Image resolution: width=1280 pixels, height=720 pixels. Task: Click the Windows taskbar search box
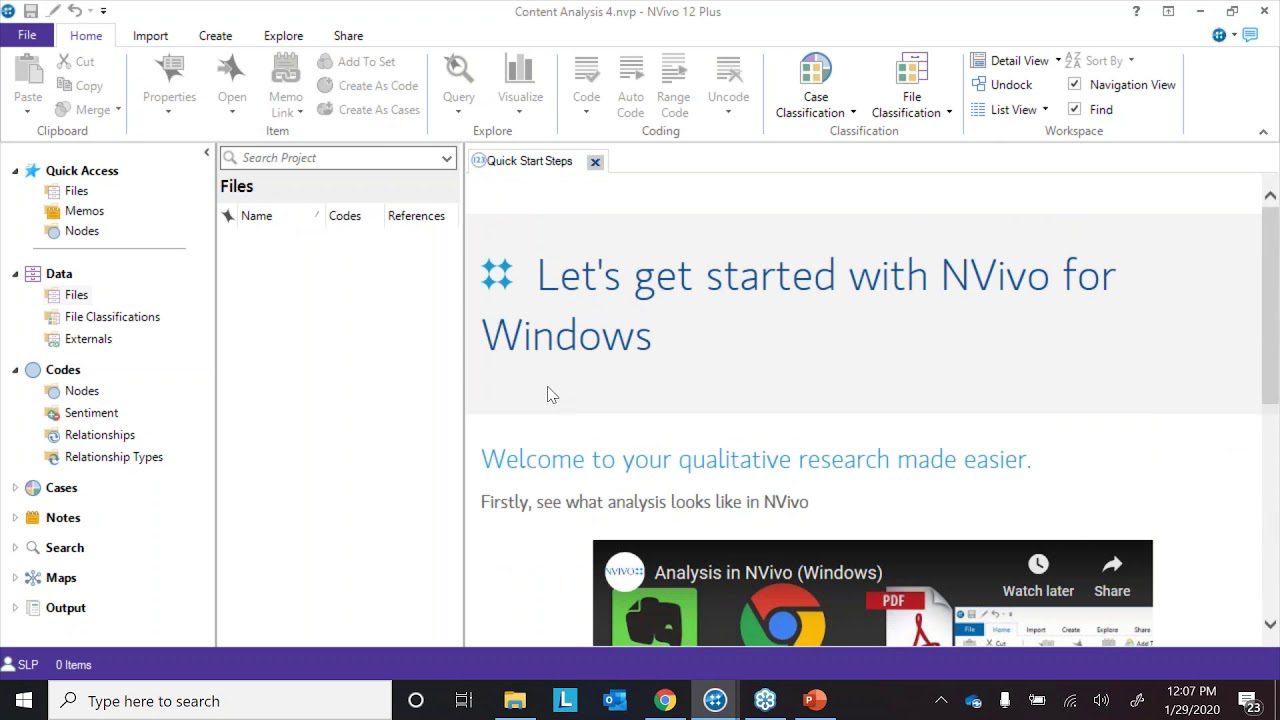point(220,701)
